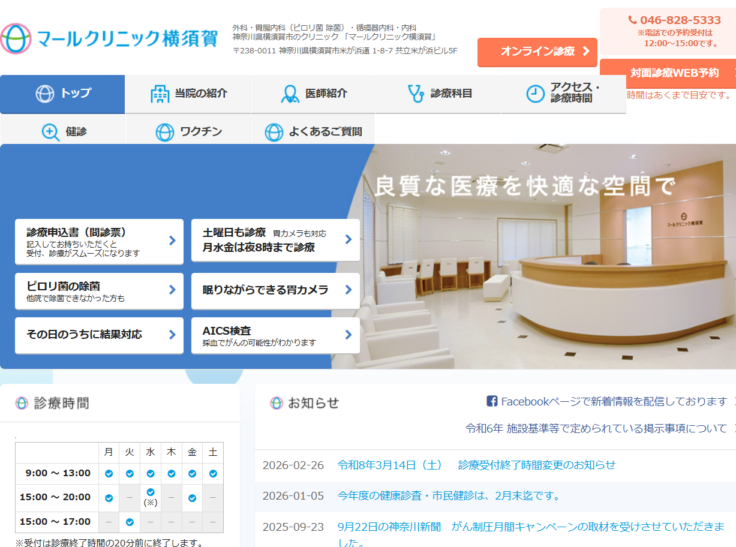Viewport: 736px width, 547px height.
Task: Click the phone icon beside 046-828-5333
Action: click(632, 20)
